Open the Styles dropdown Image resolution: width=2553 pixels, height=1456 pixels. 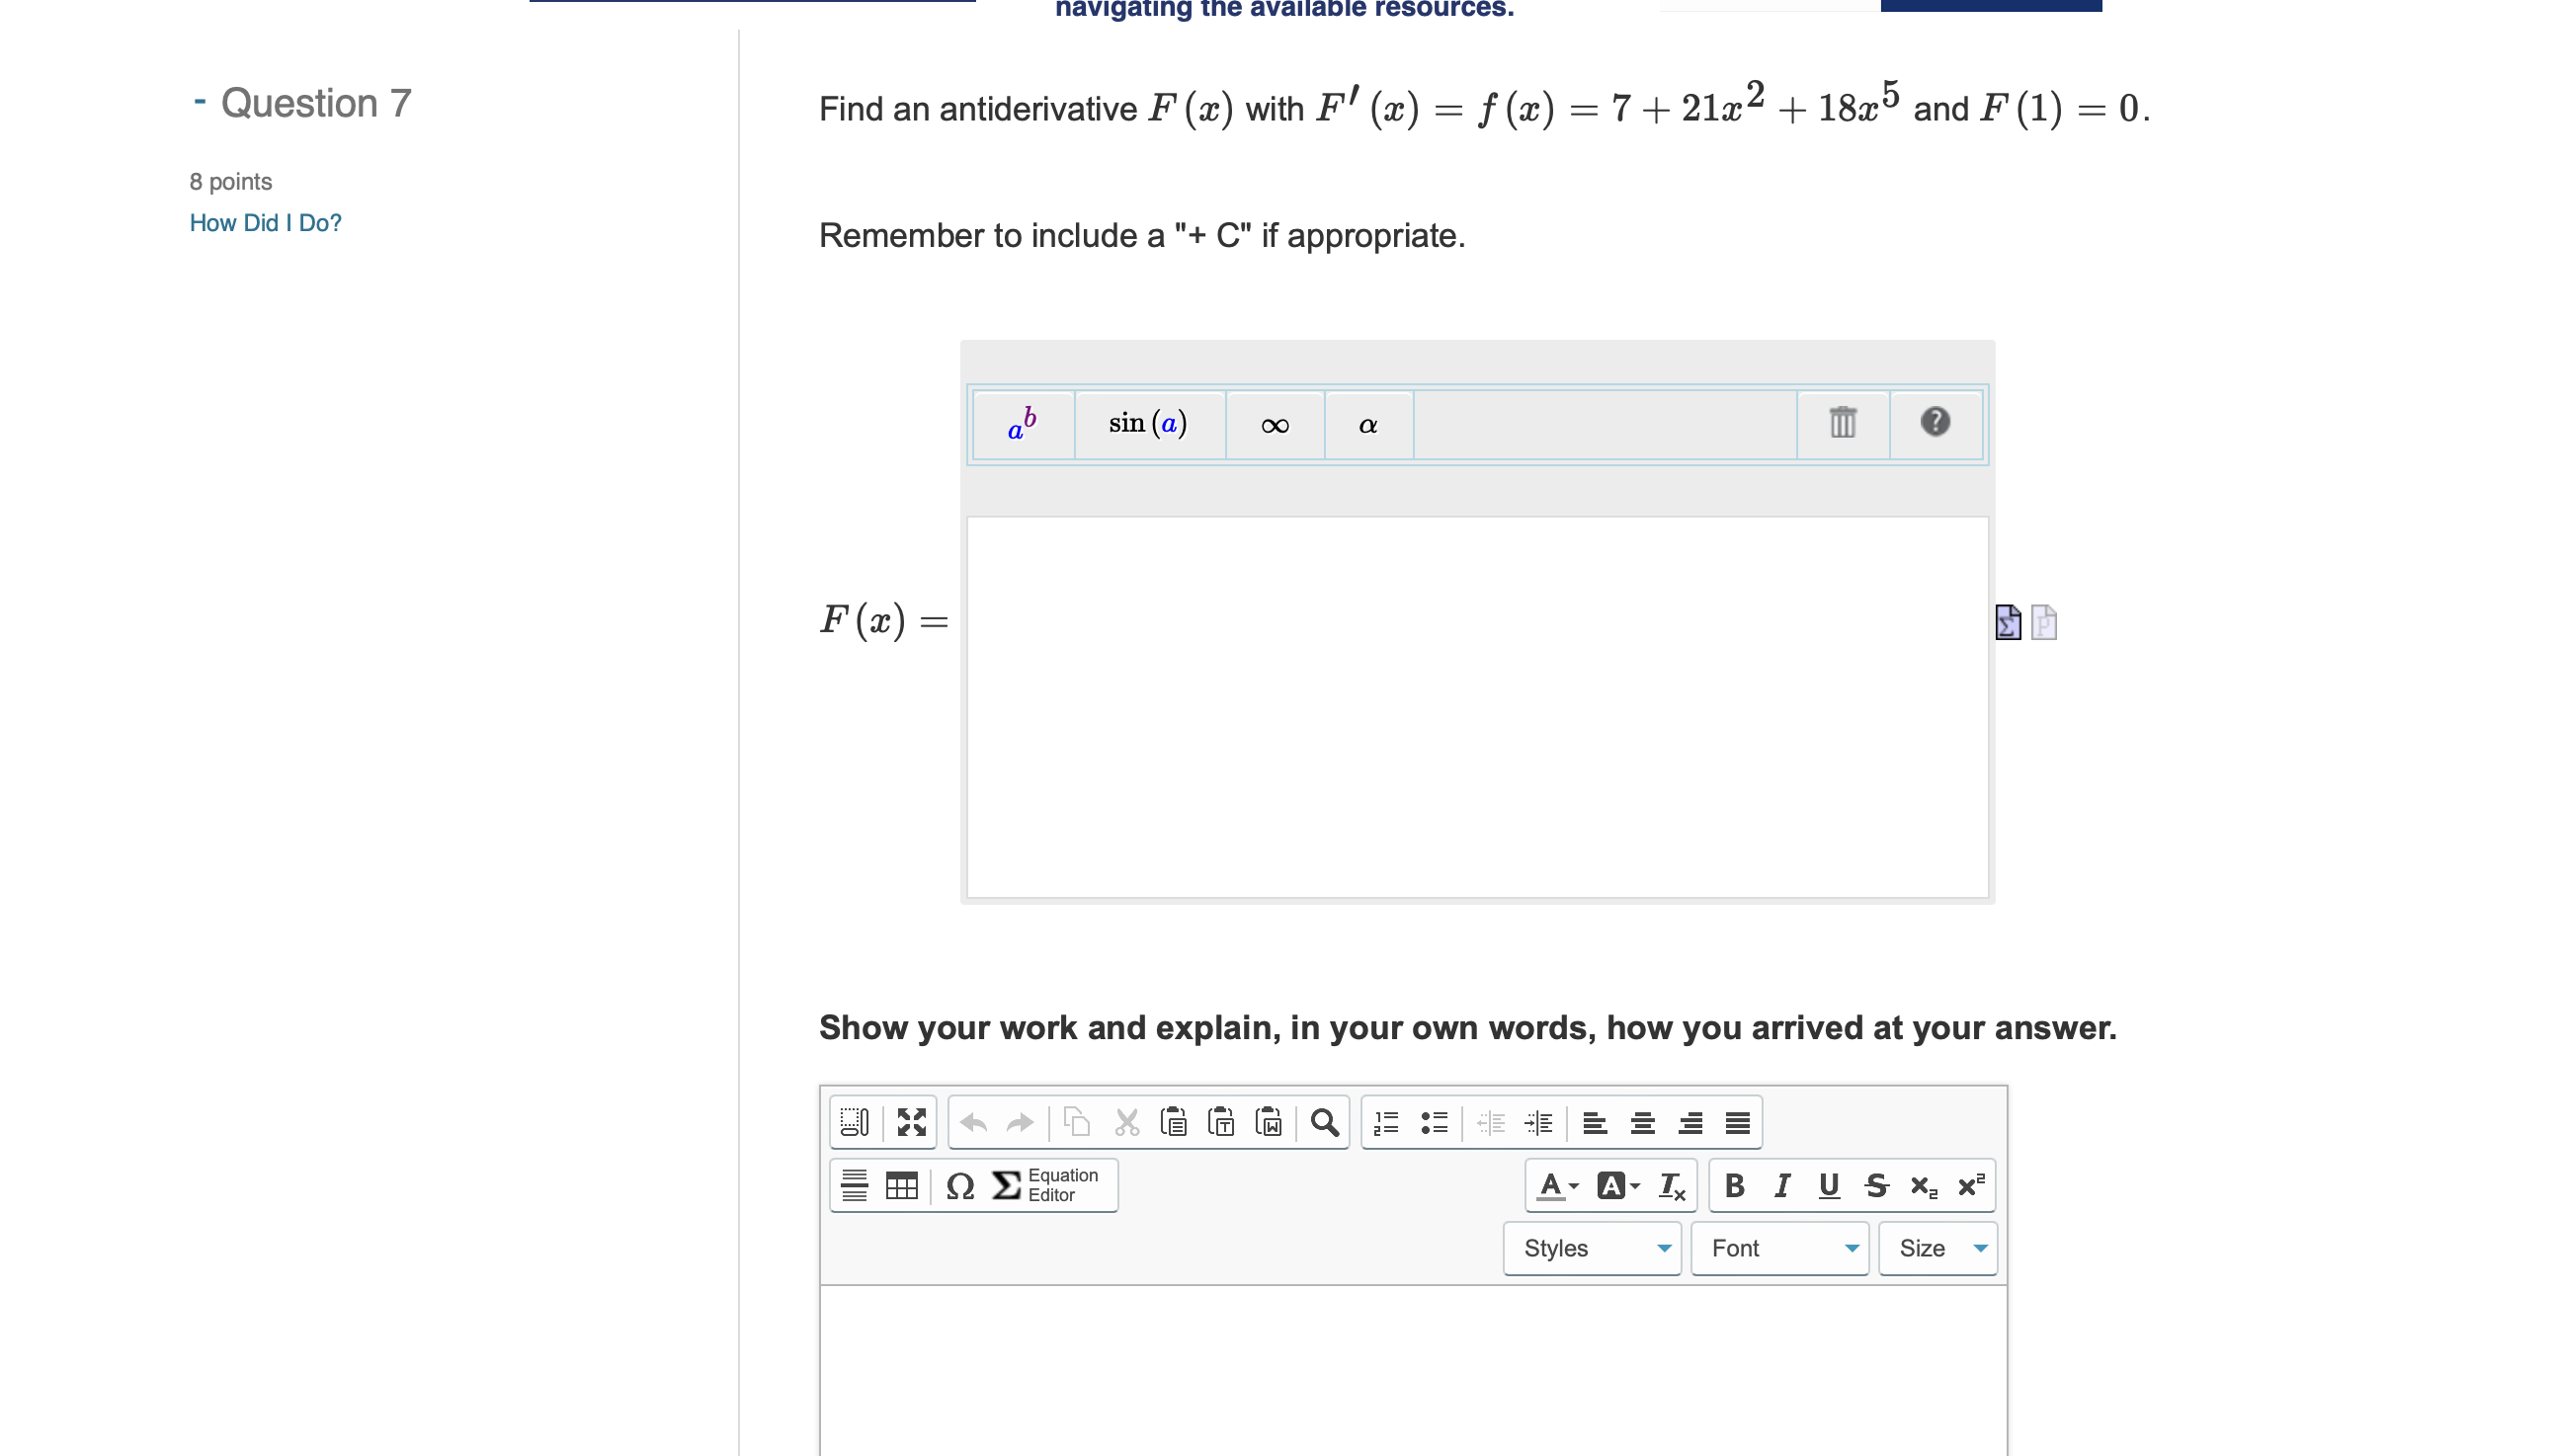[1591, 1248]
